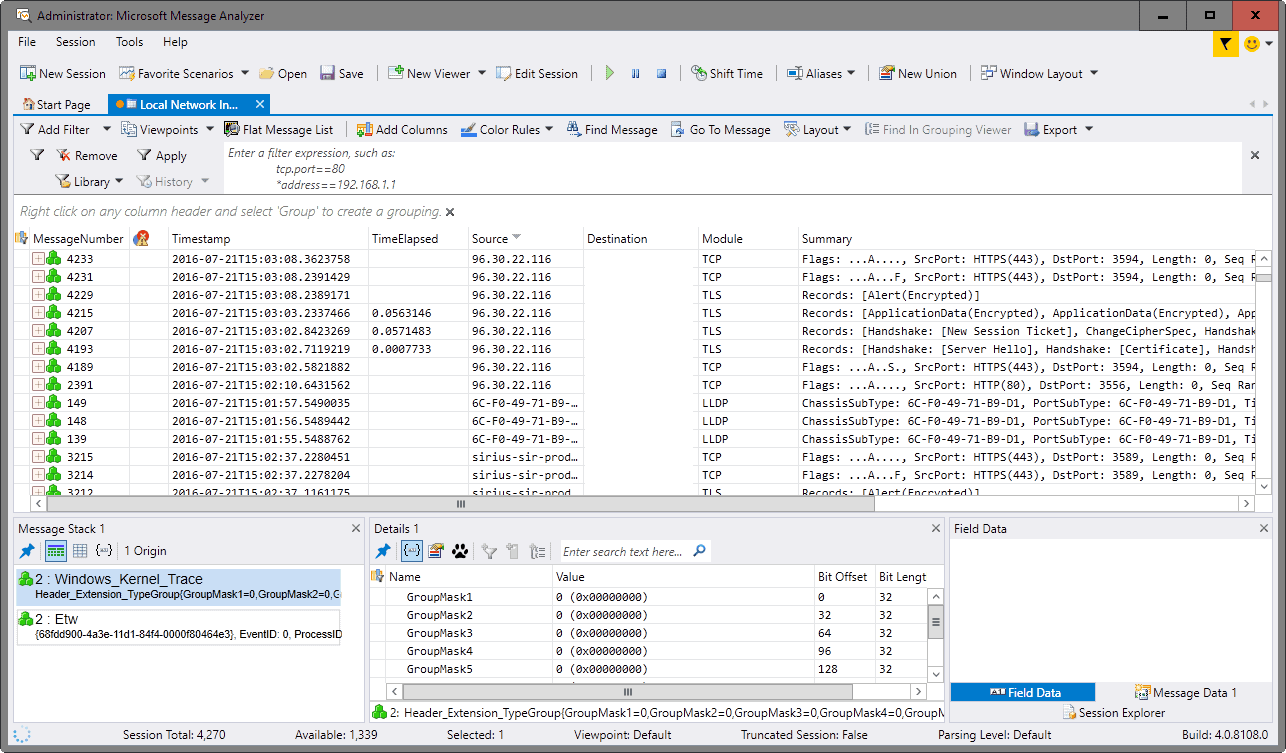This screenshot has width=1286, height=753.
Task: Stop the running session
Action: tap(661, 73)
